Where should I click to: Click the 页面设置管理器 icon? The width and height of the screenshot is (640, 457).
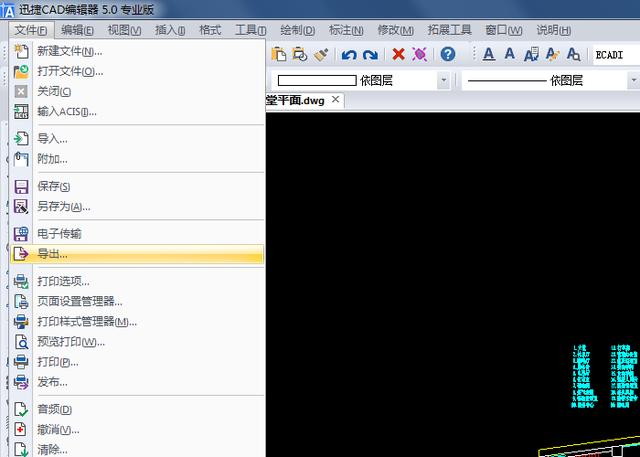click(x=21, y=301)
